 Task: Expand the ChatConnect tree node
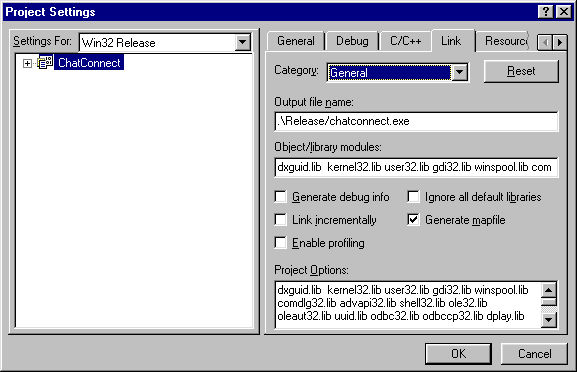(x=27, y=63)
